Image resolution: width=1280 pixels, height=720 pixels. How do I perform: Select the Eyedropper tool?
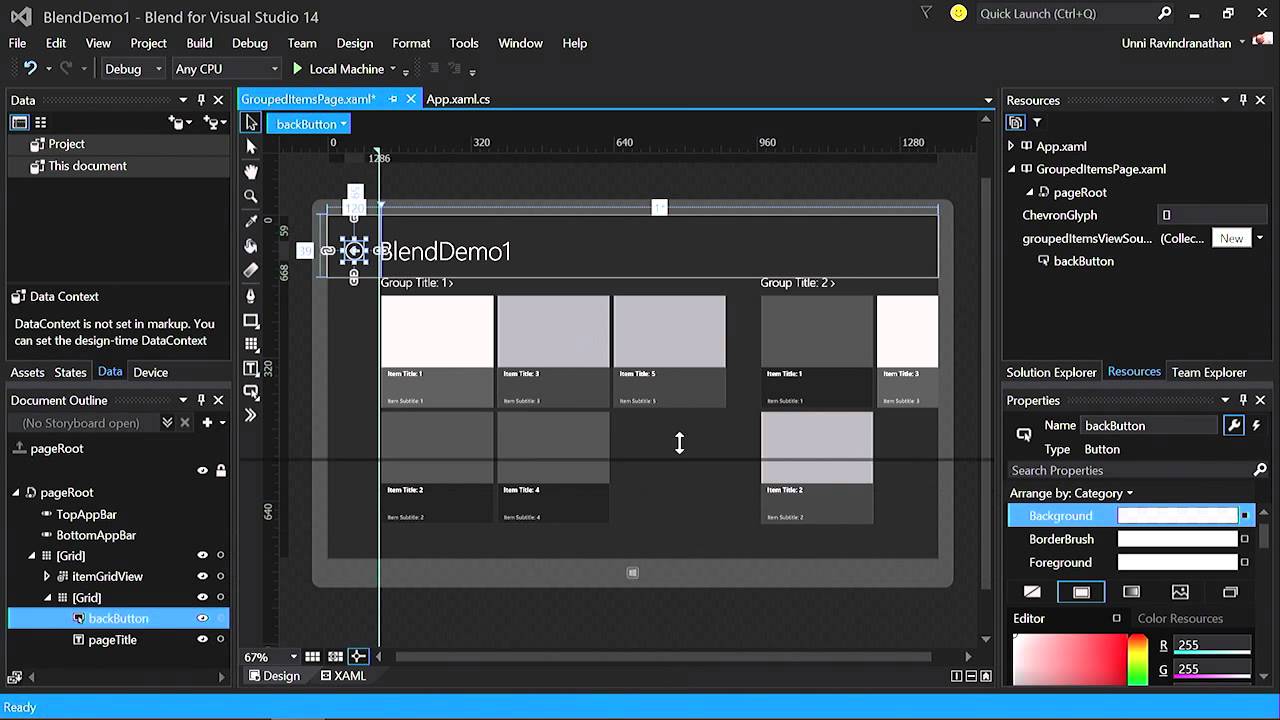pyautogui.click(x=251, y=221)
